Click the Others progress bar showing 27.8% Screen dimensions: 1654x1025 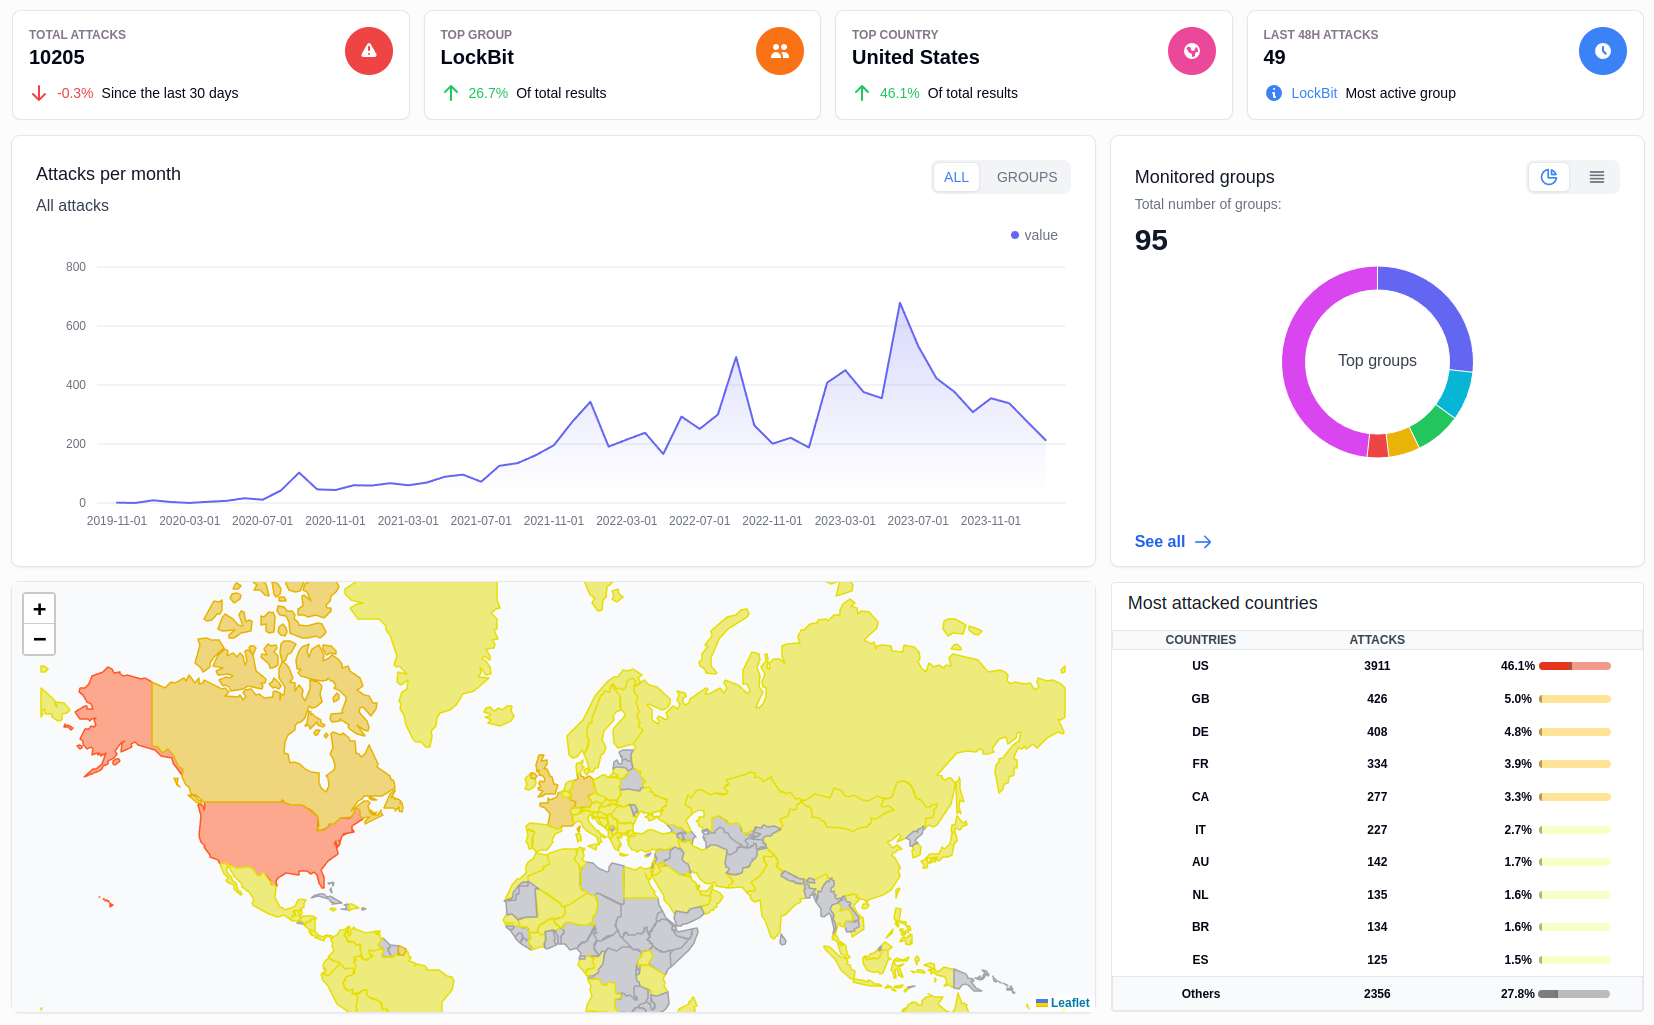(1574, 994)
